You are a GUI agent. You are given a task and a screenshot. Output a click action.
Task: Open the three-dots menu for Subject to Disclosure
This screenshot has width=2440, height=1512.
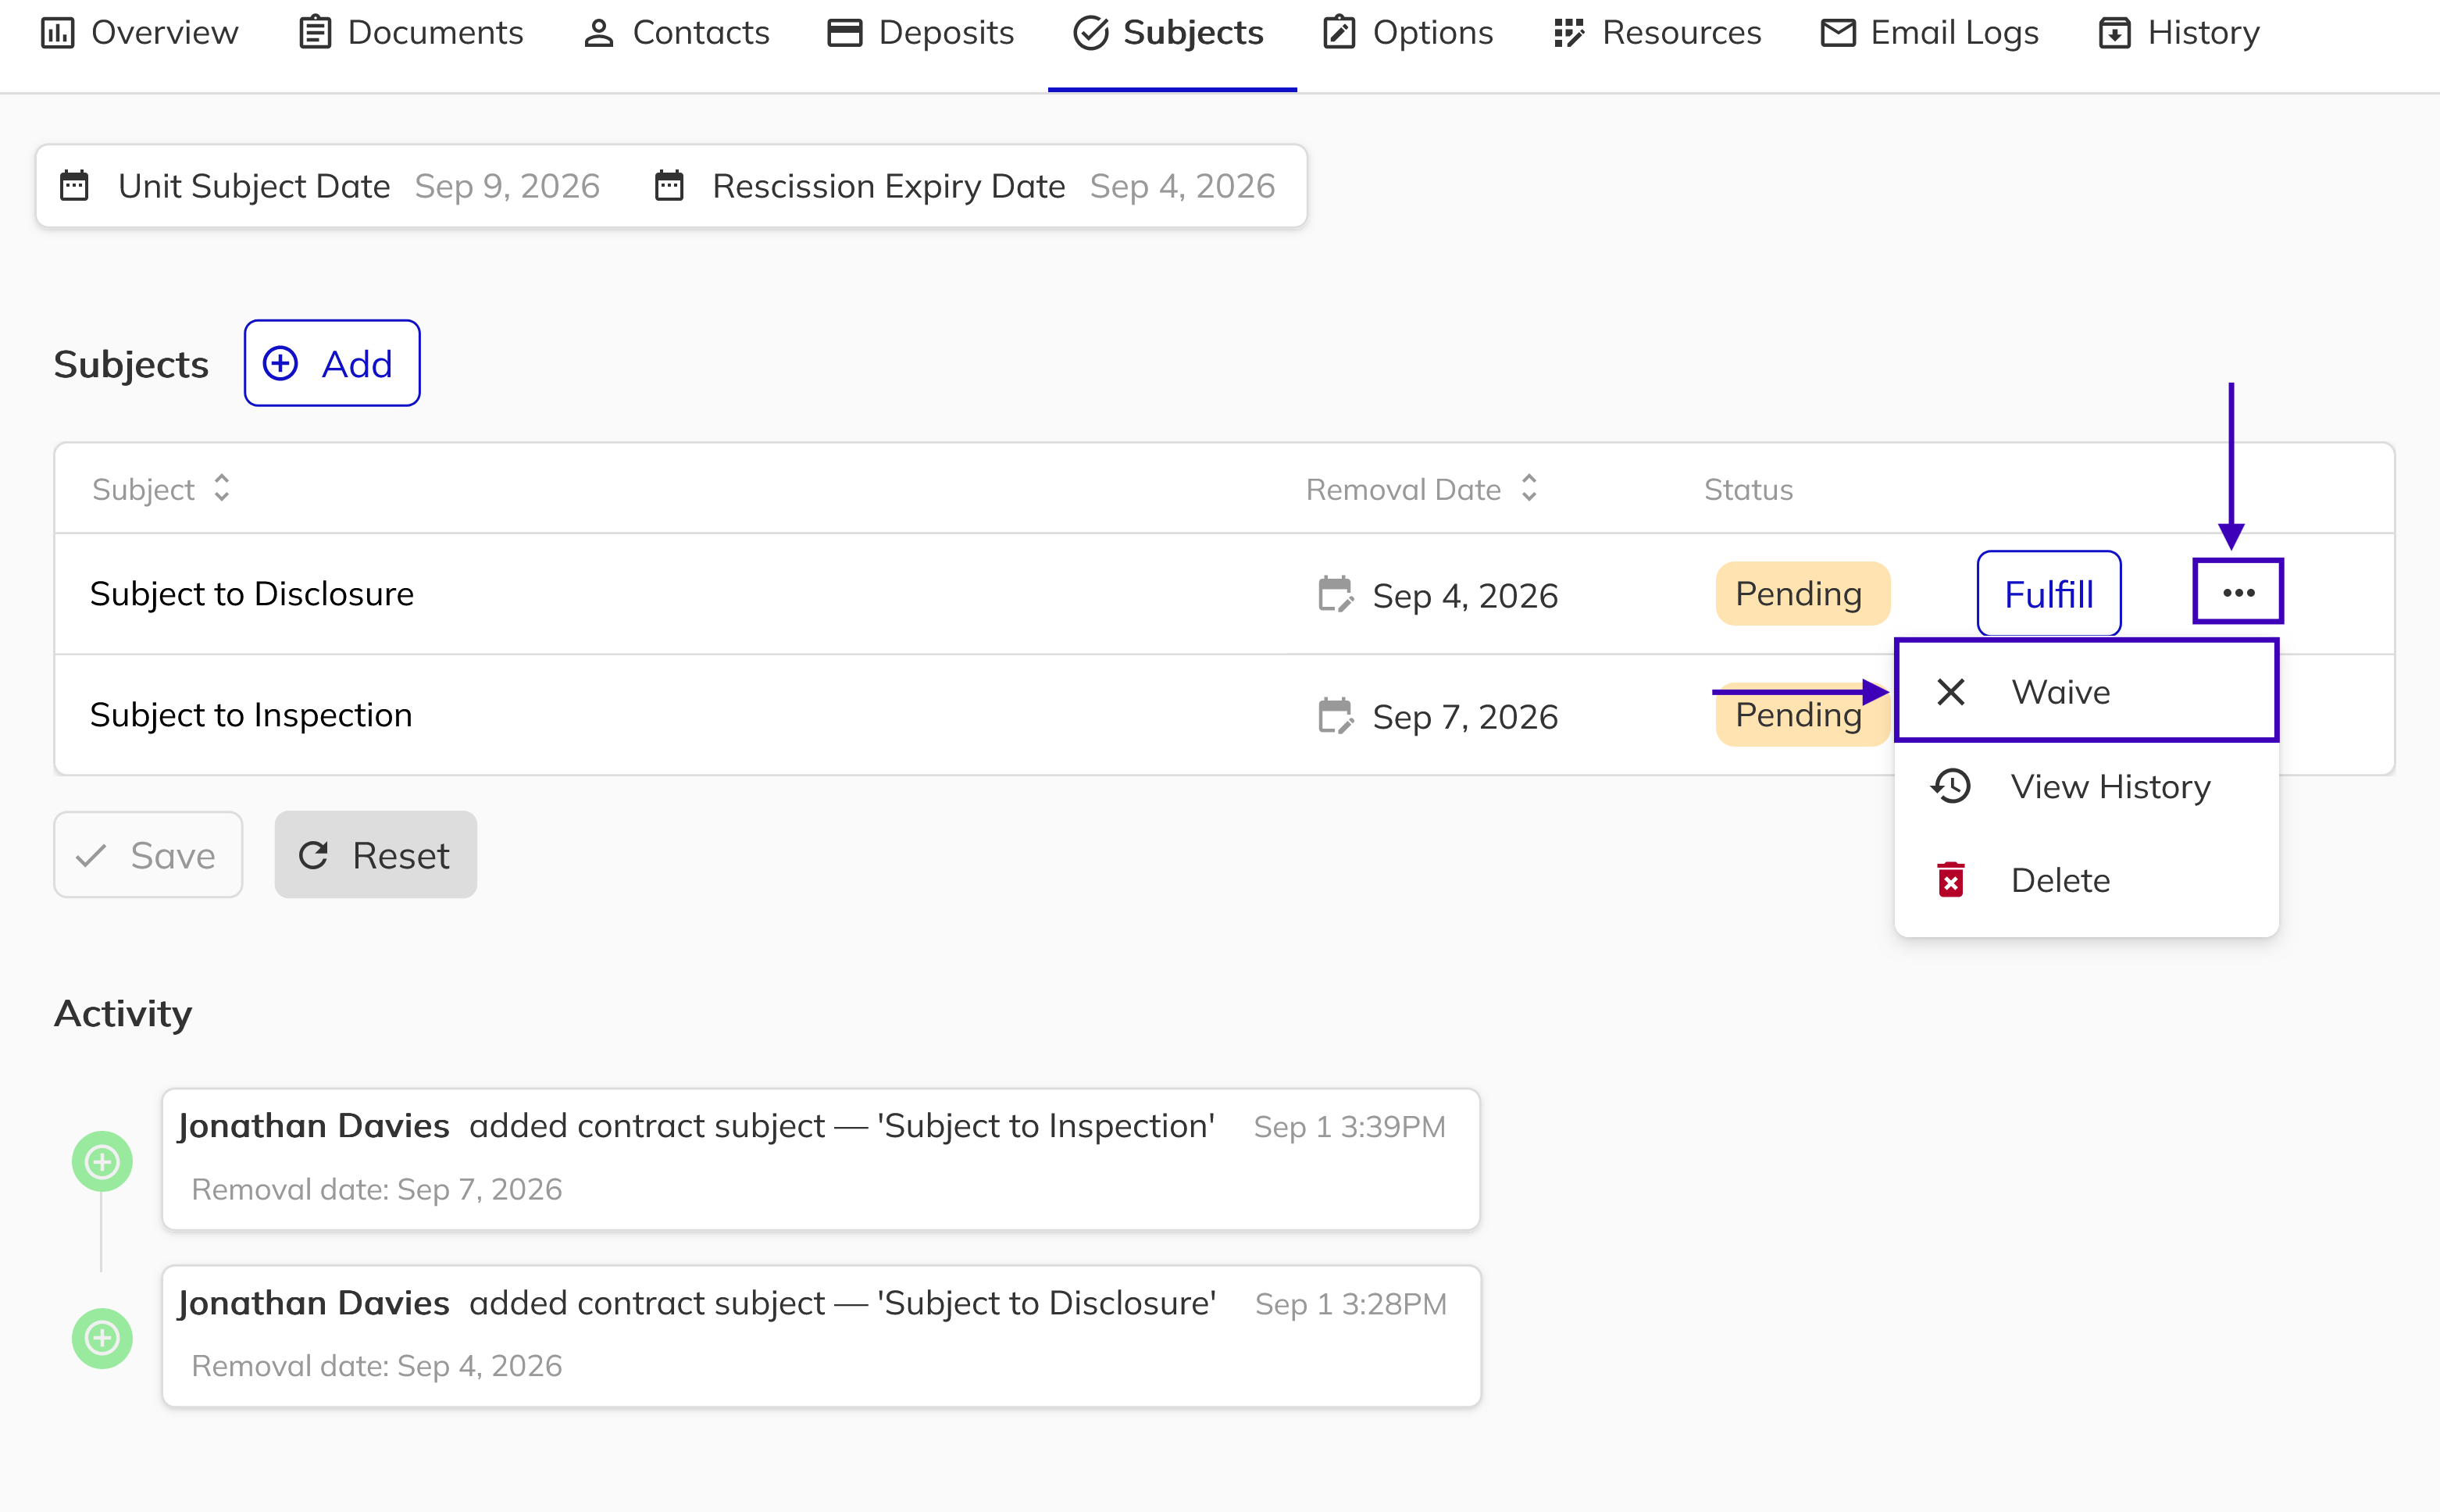2238,593
